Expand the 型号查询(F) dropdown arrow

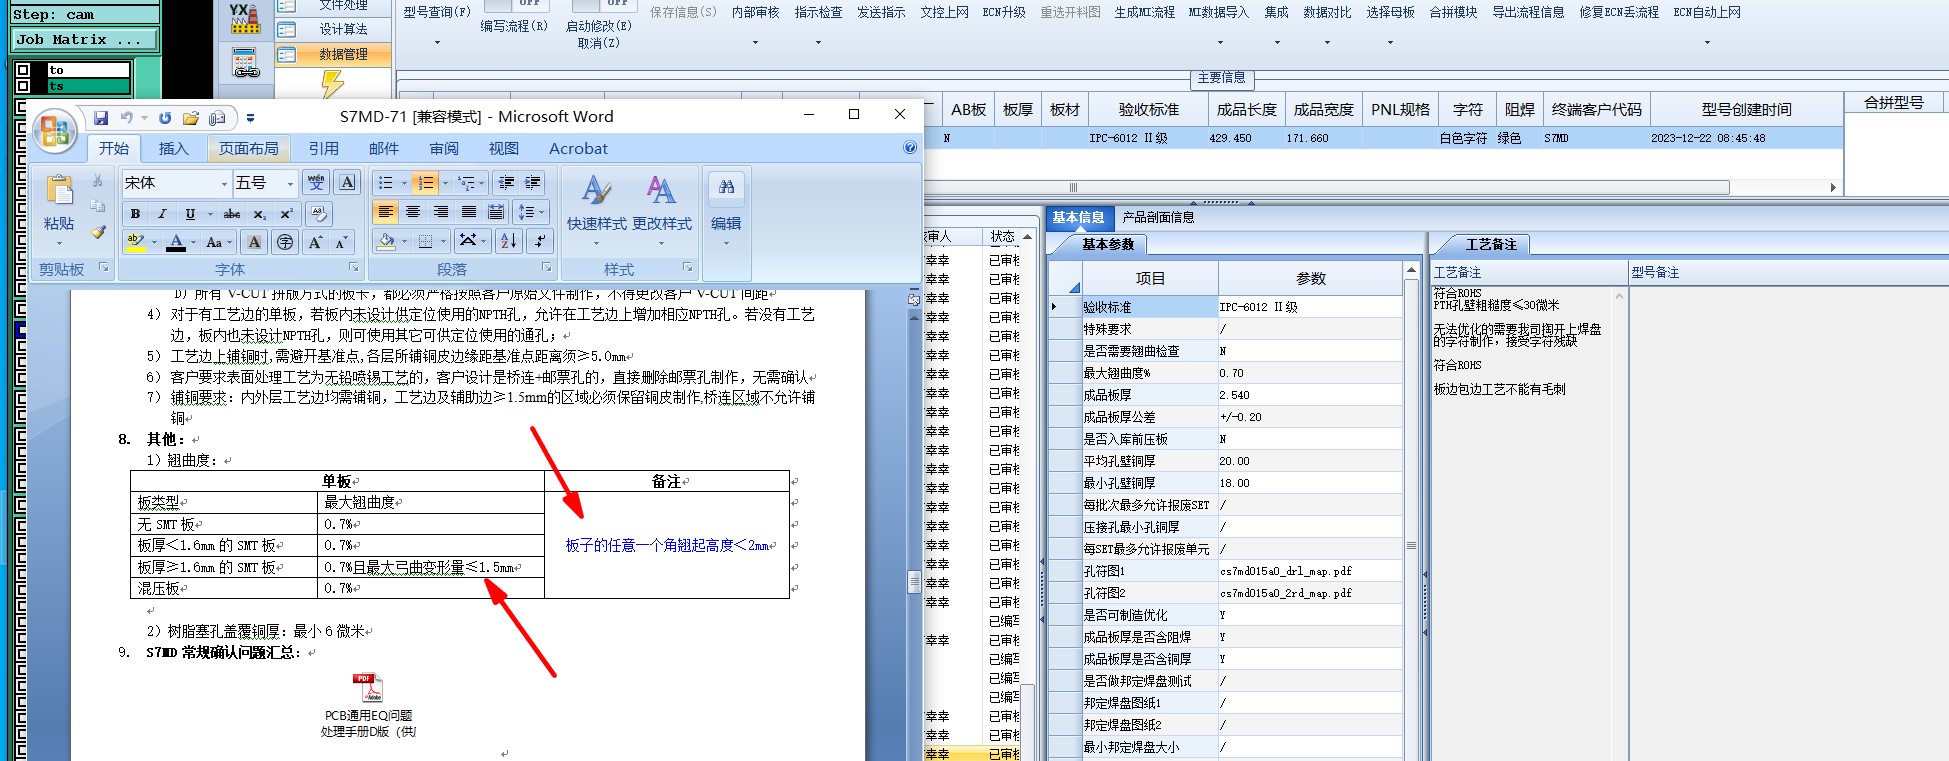(x=437, y=42)
